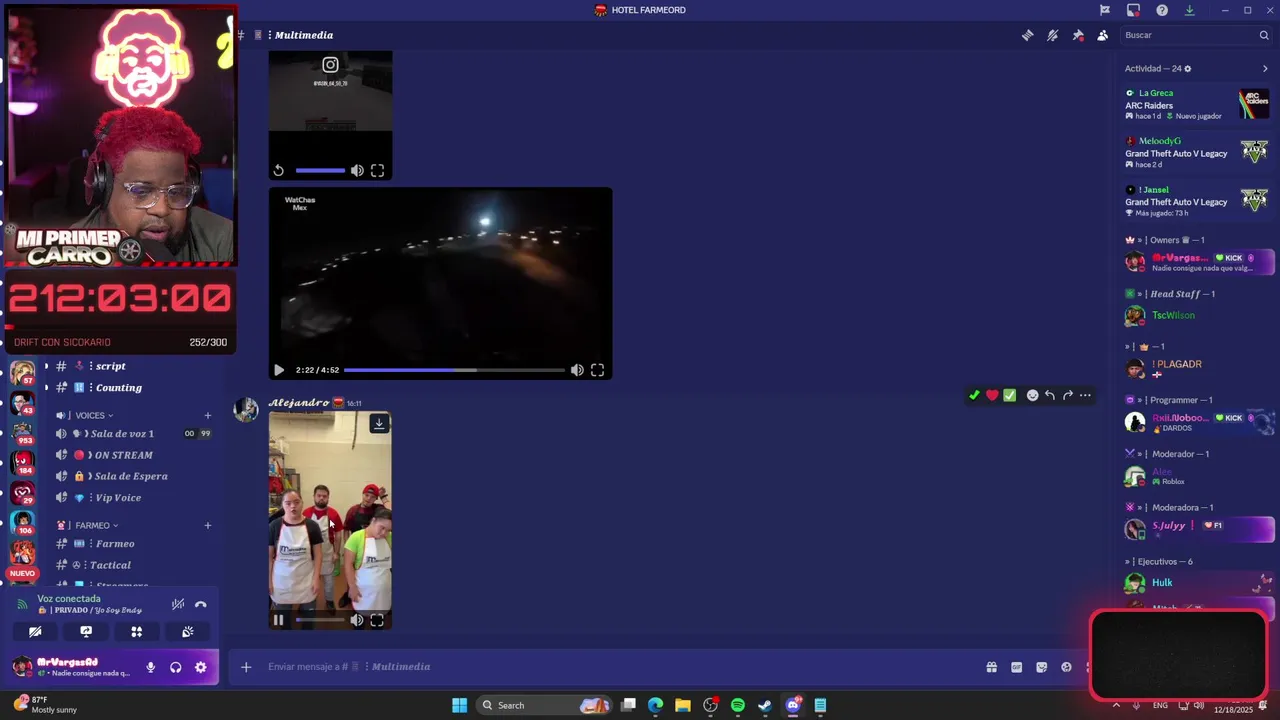The image size is (1280, 720).
Task: Seek on Alejandro's video progress bar
Action: [x=320, y=620]
